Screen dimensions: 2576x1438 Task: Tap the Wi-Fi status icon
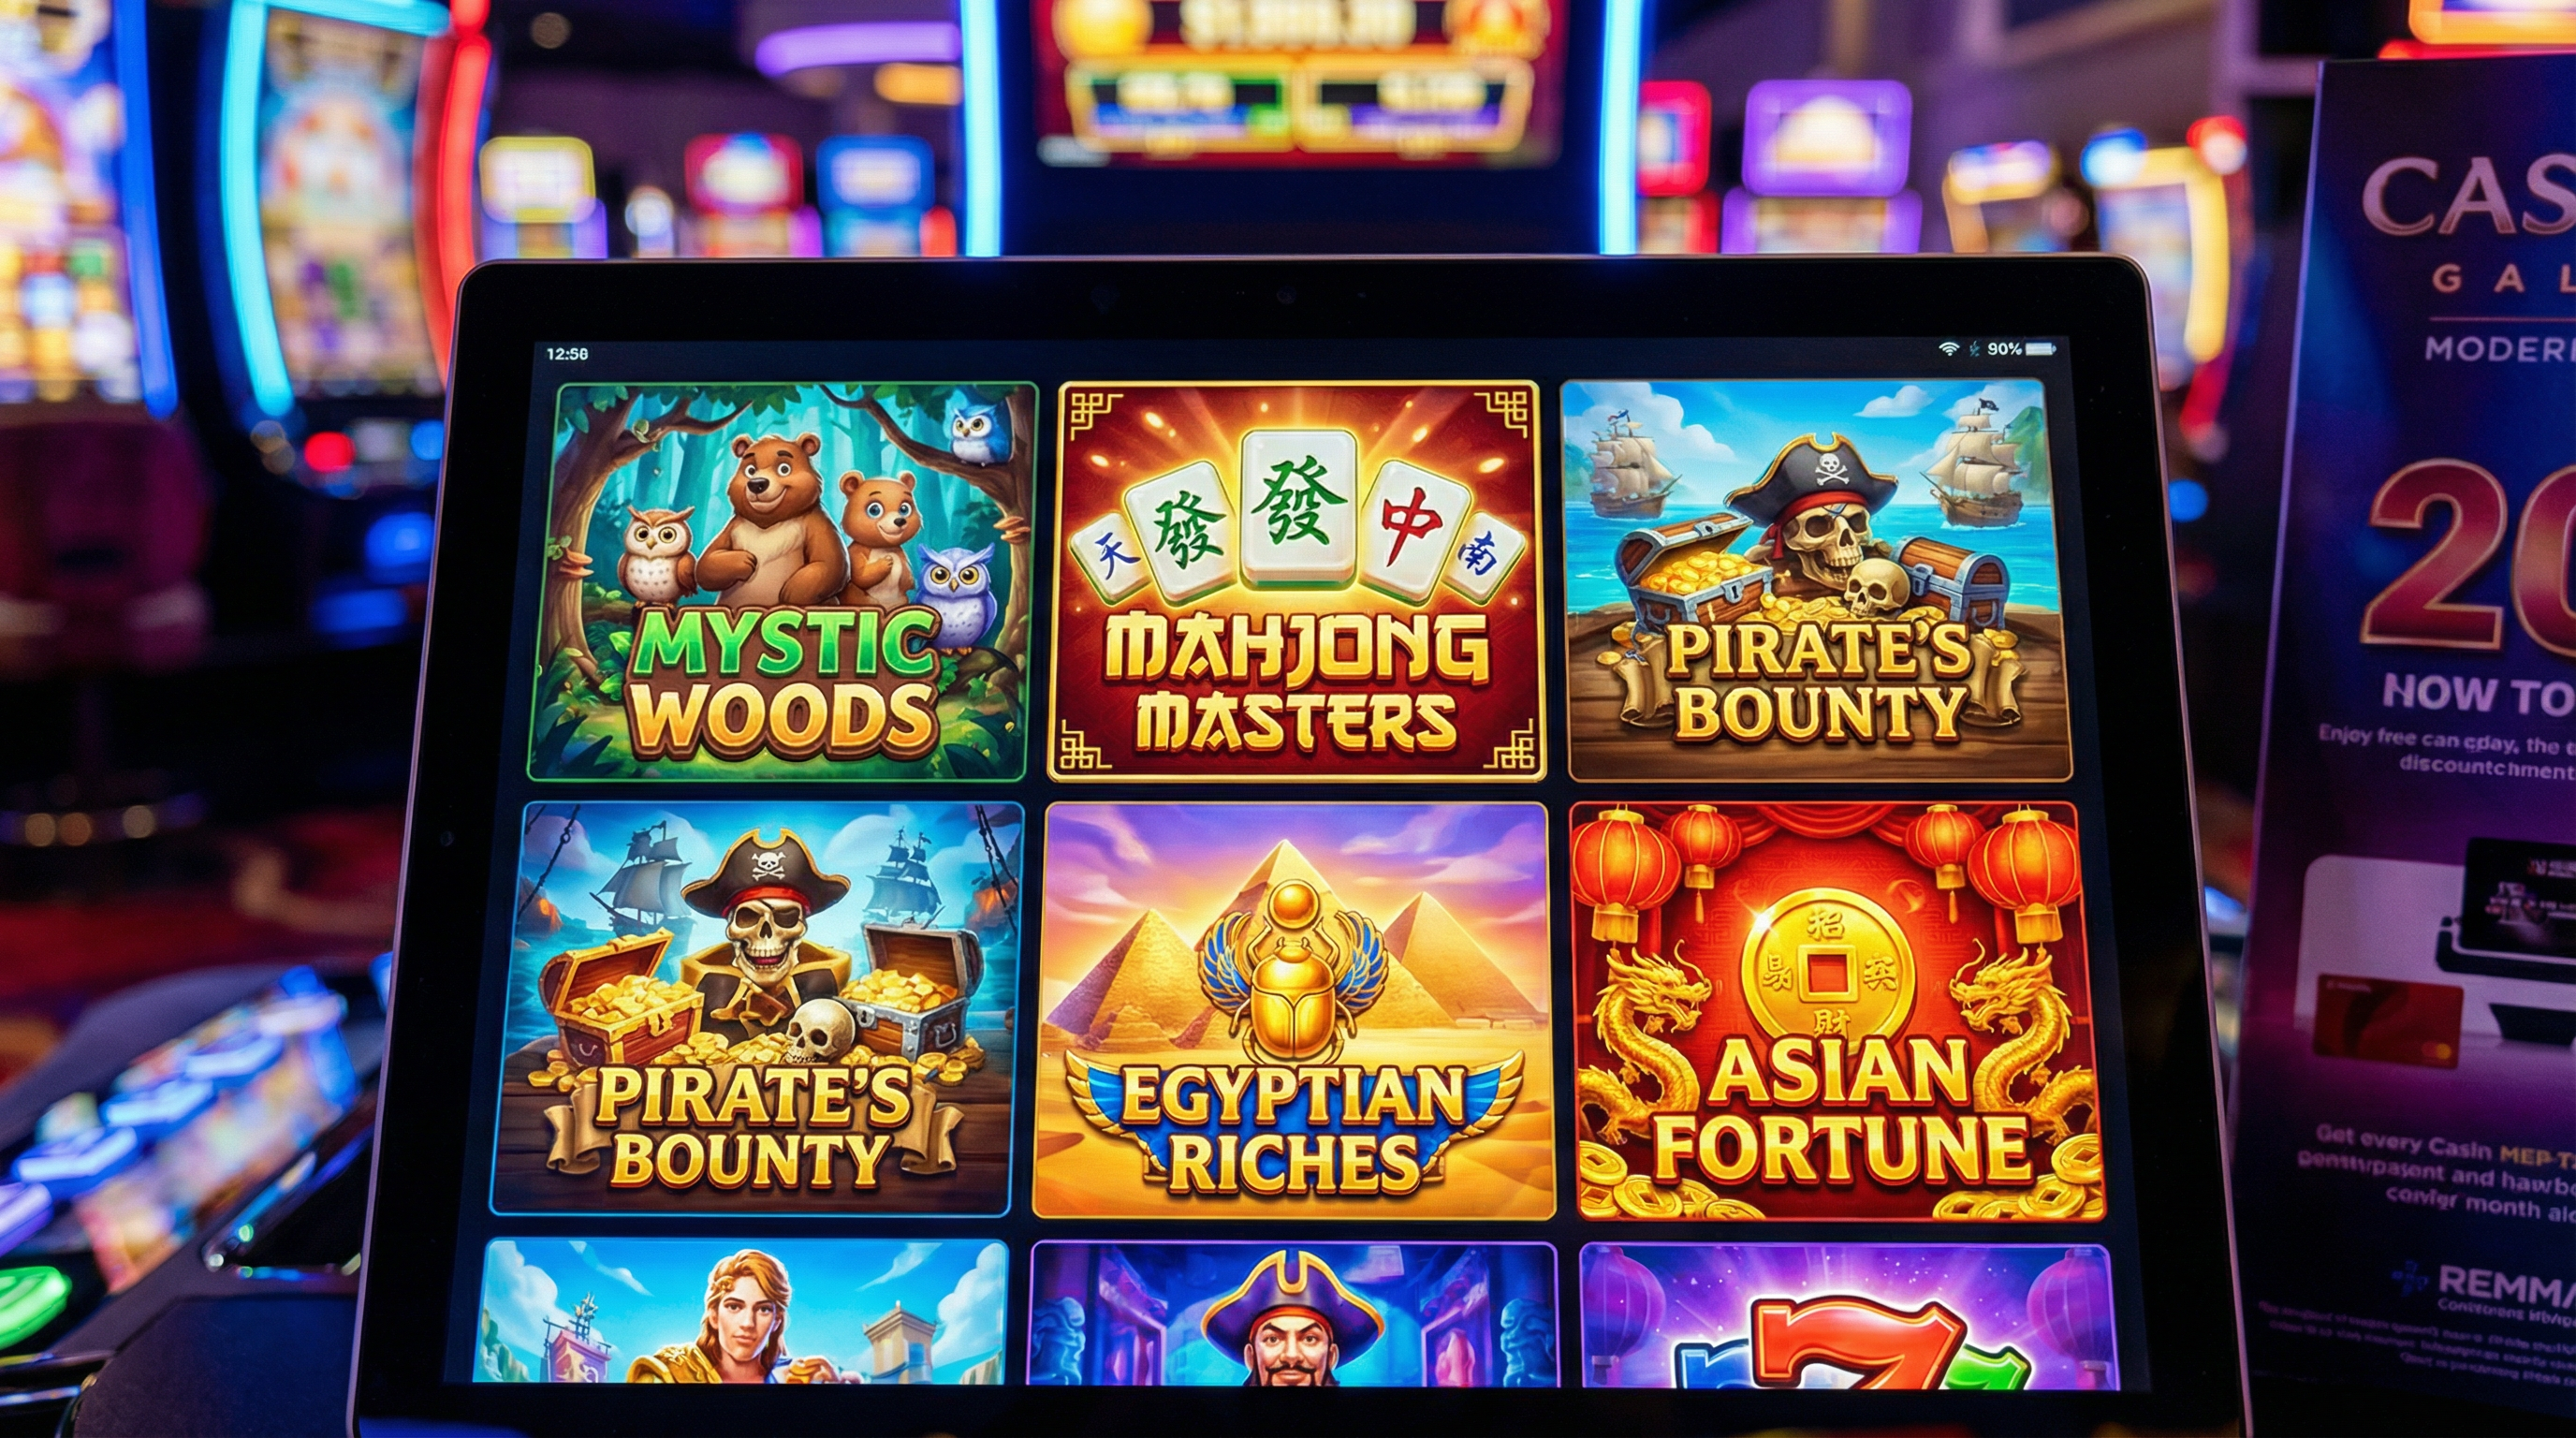point(1948,349)
